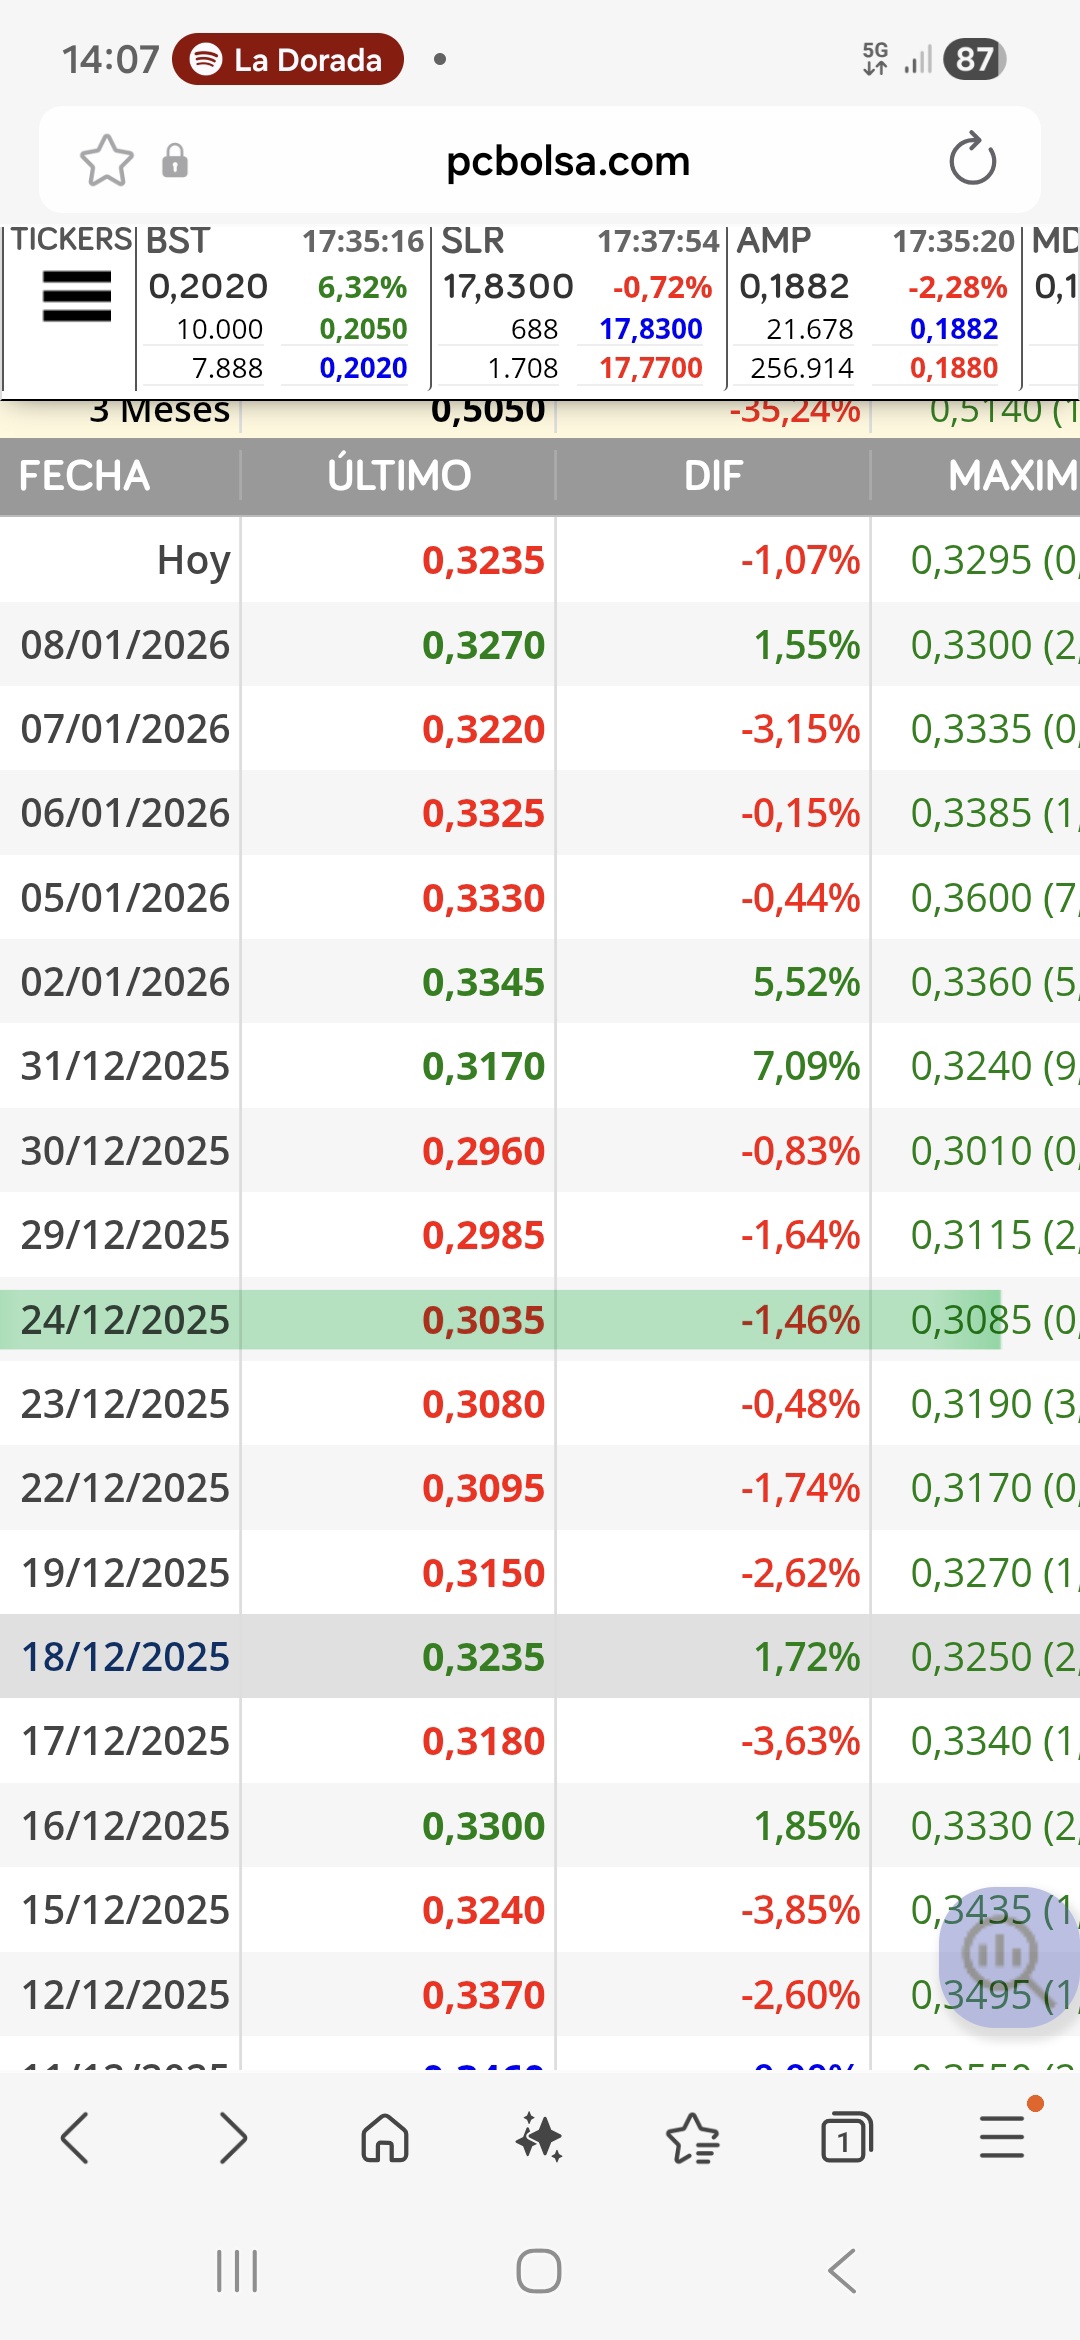Image resolution: width=1080 pixels, height=2340 pixels.
Task: Open the browser AI sparkle assistant
Action: click(x=539, y=2138)
